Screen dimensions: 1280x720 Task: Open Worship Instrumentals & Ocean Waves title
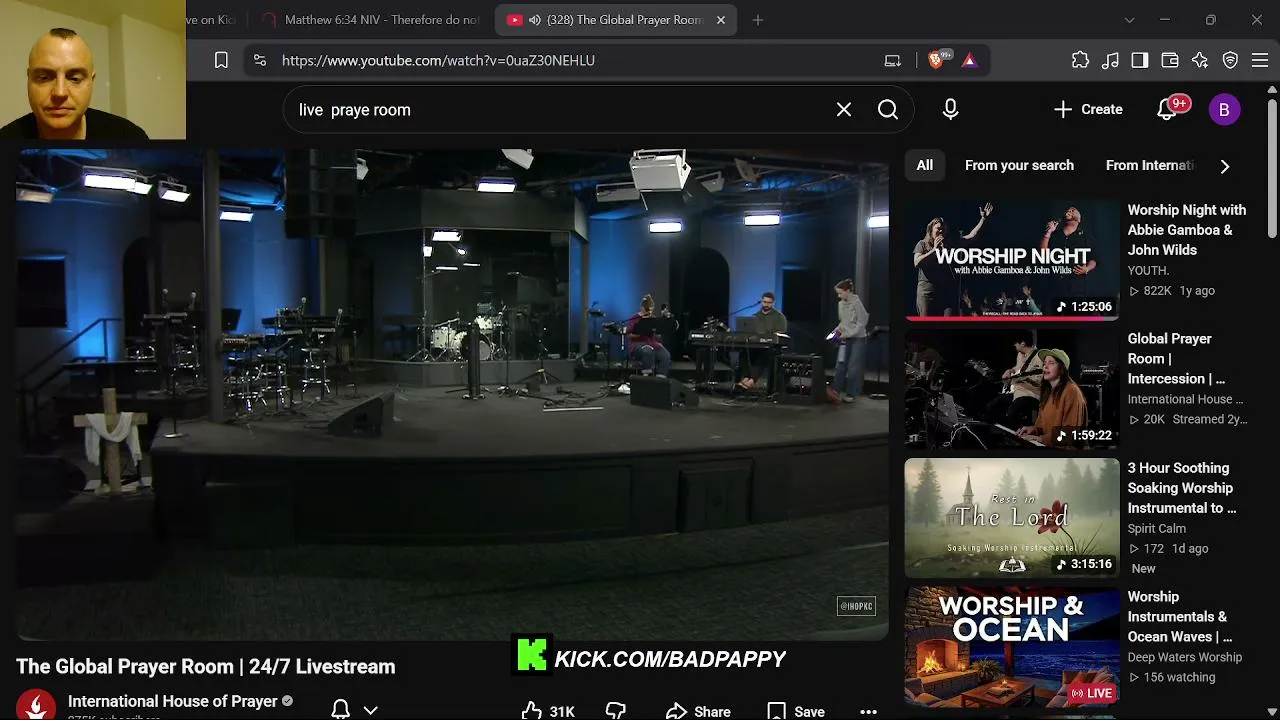click(x=1180, y=617)
